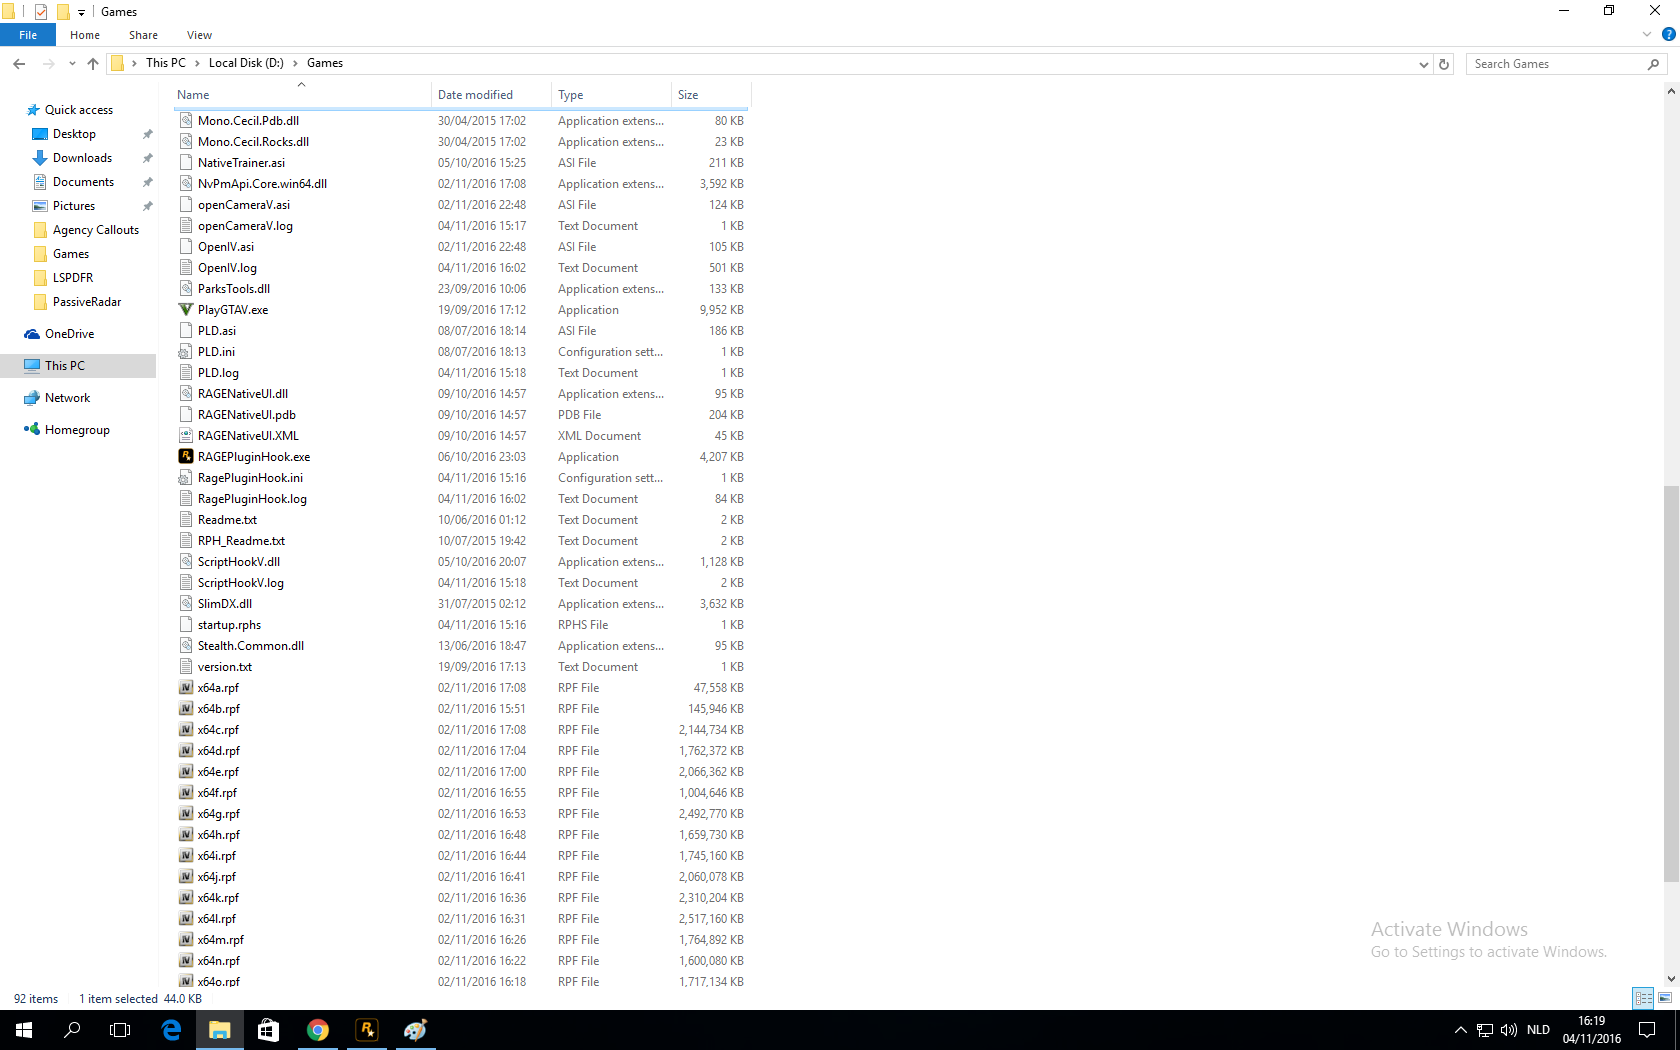Open the Help question mark icon
The image size is (1680, 1050).
[x=1668, y=35]
